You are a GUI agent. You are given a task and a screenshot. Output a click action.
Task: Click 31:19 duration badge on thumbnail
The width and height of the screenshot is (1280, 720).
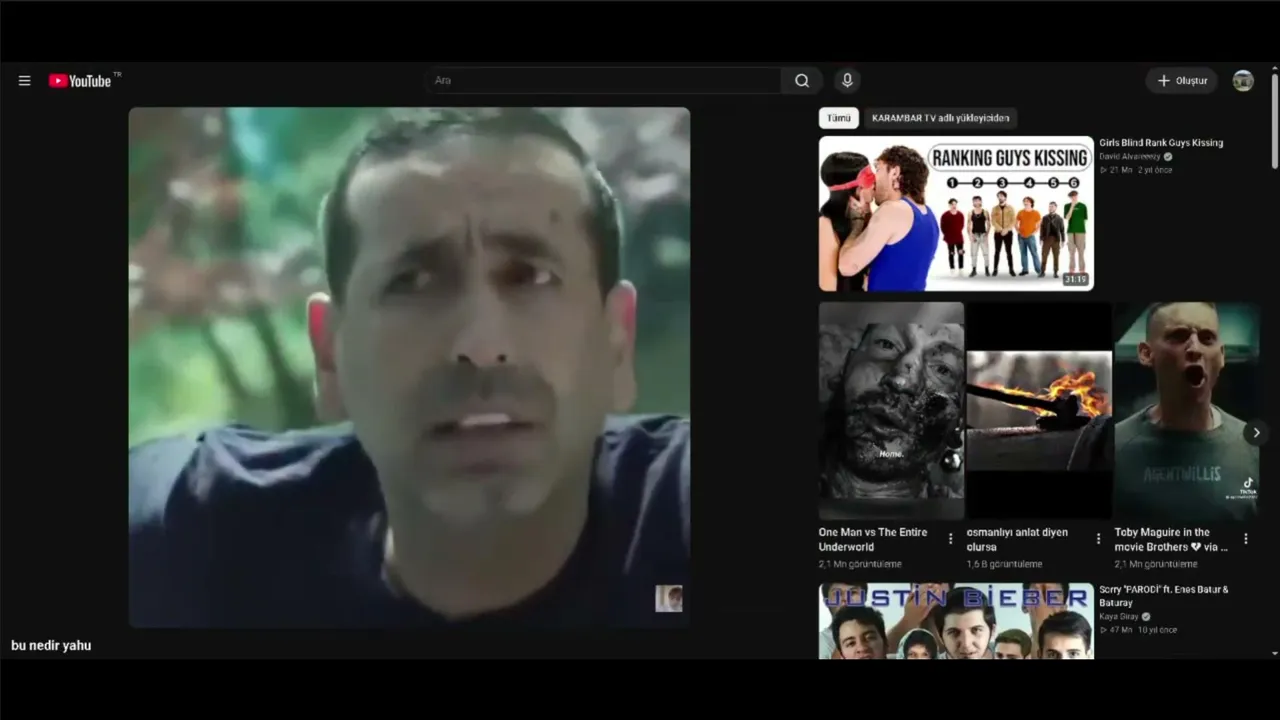(1075, 280)
